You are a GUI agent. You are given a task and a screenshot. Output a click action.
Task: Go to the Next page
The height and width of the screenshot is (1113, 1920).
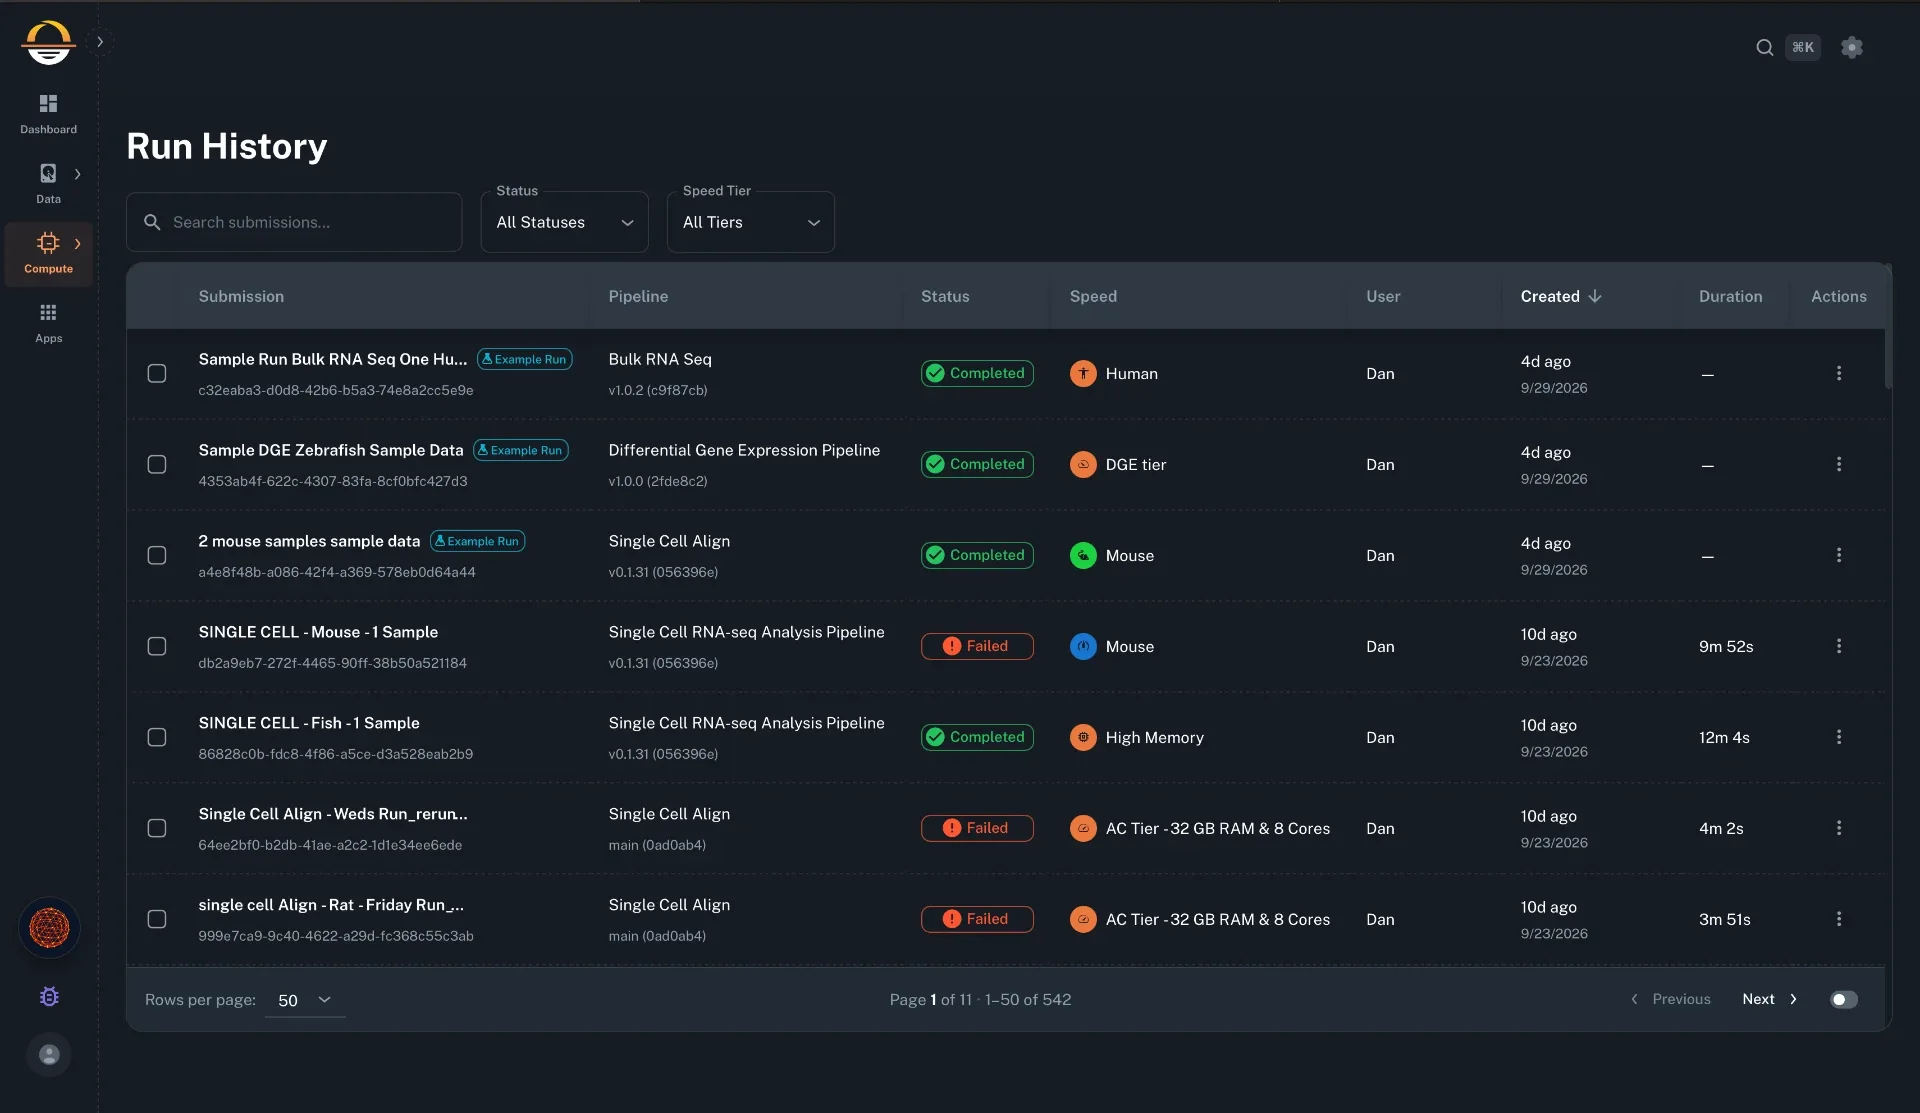(x=1770, y=999)
